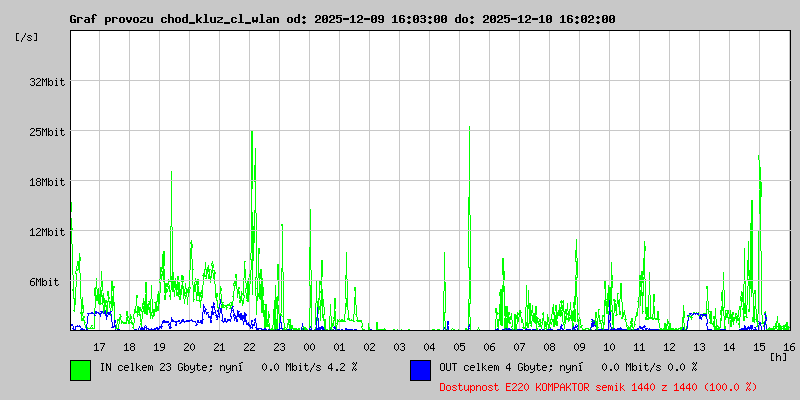Select the '6Mbit' y-axis label
This screenshot has height=400, width=800.
pos(44,282)
